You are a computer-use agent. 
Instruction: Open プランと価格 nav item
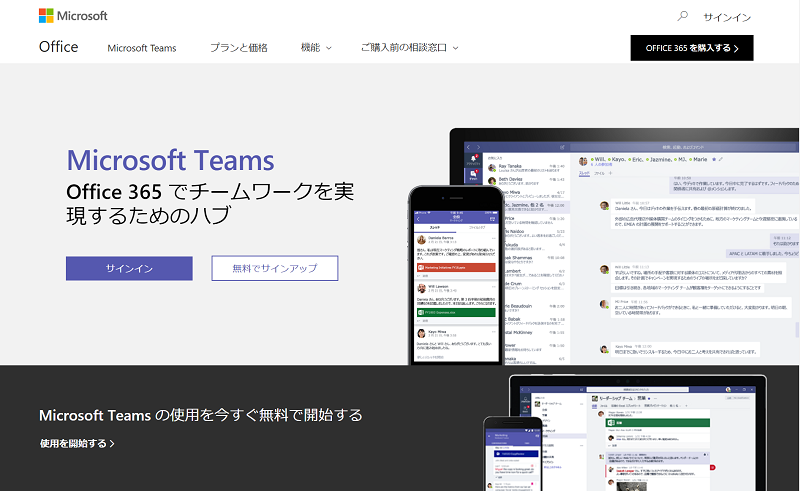pos(239,47)
